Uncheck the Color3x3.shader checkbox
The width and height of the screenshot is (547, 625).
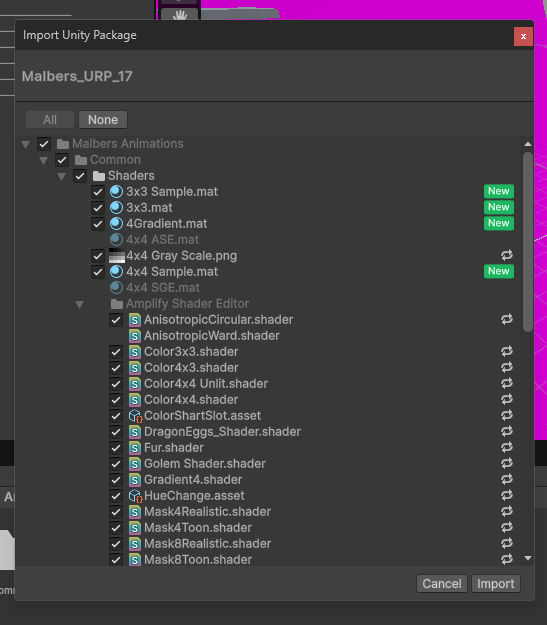[x=116, y=352]
